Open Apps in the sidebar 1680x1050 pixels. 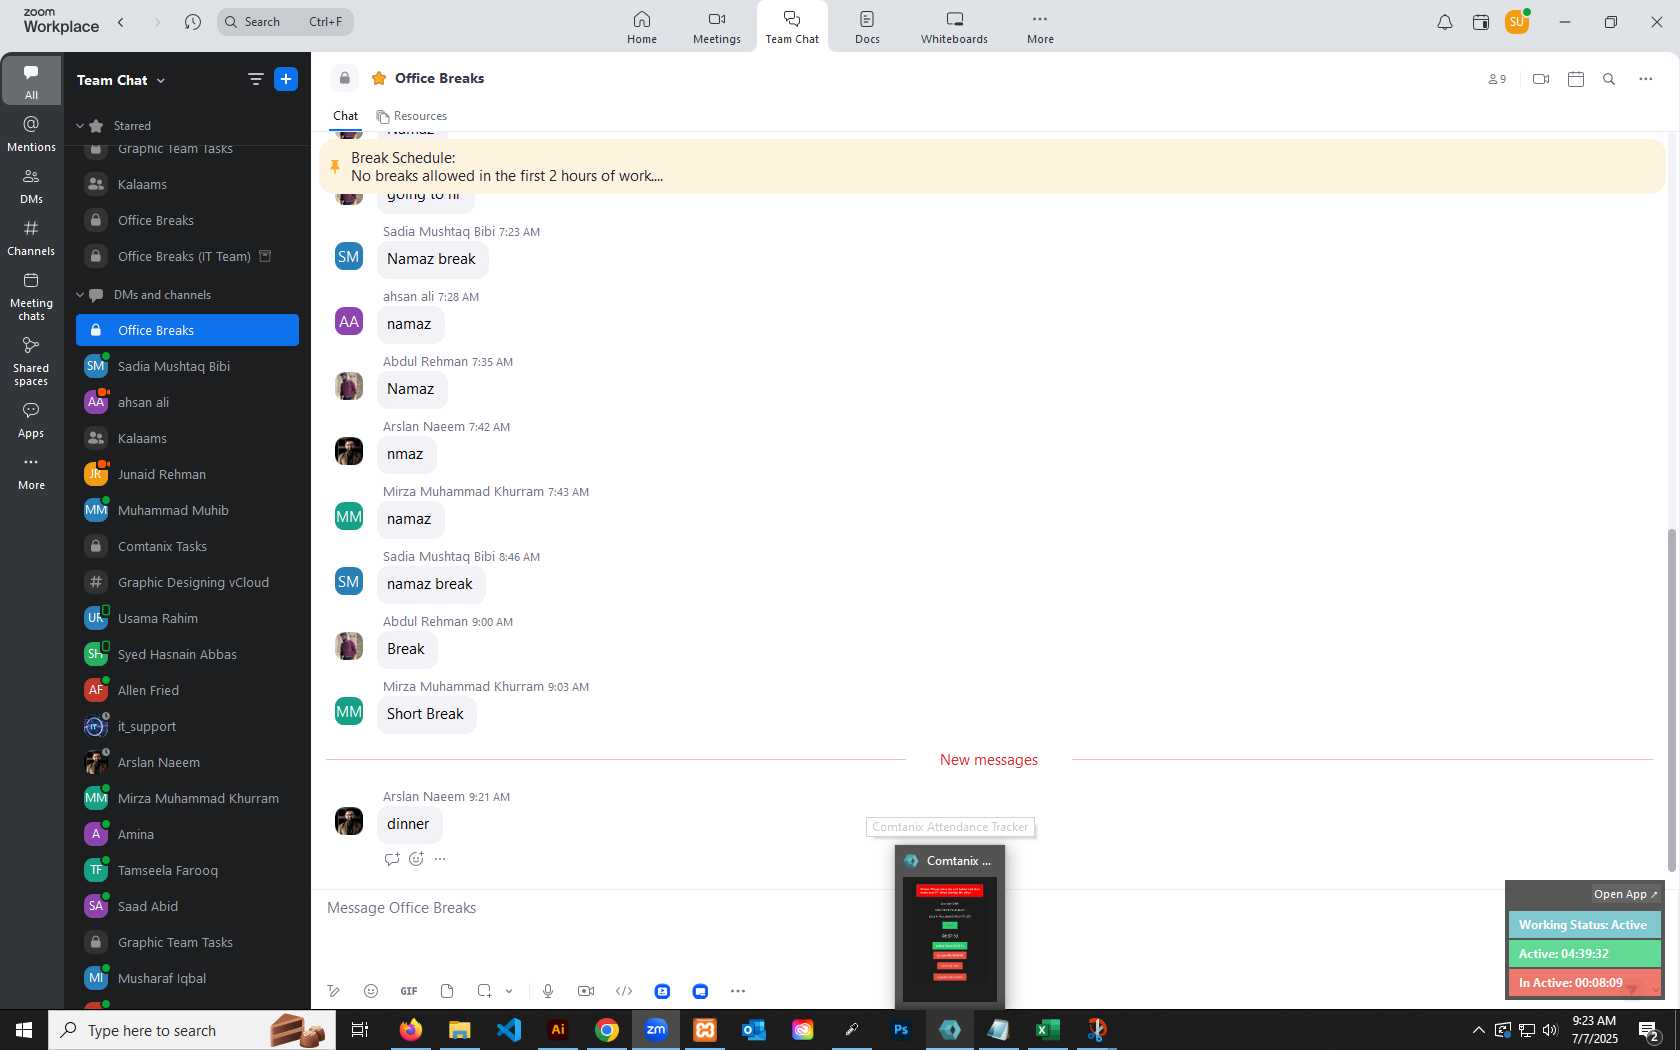coord(31,420)
